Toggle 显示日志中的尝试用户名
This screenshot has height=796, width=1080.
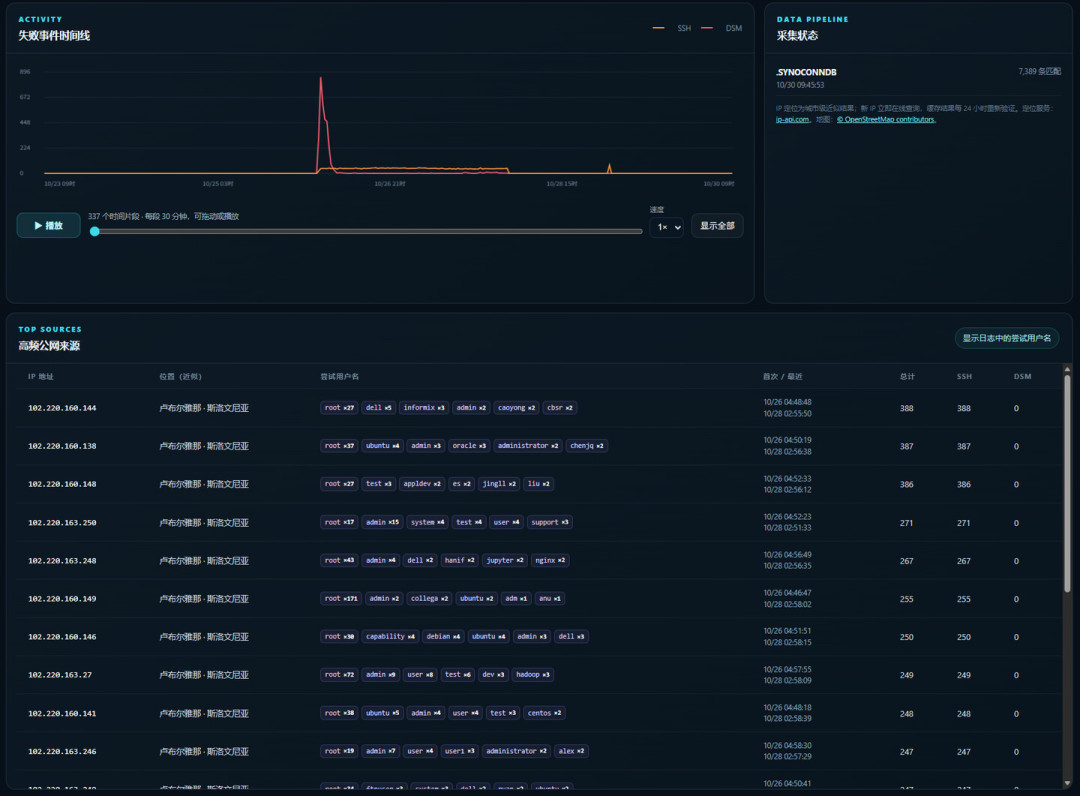(1006, 338)
